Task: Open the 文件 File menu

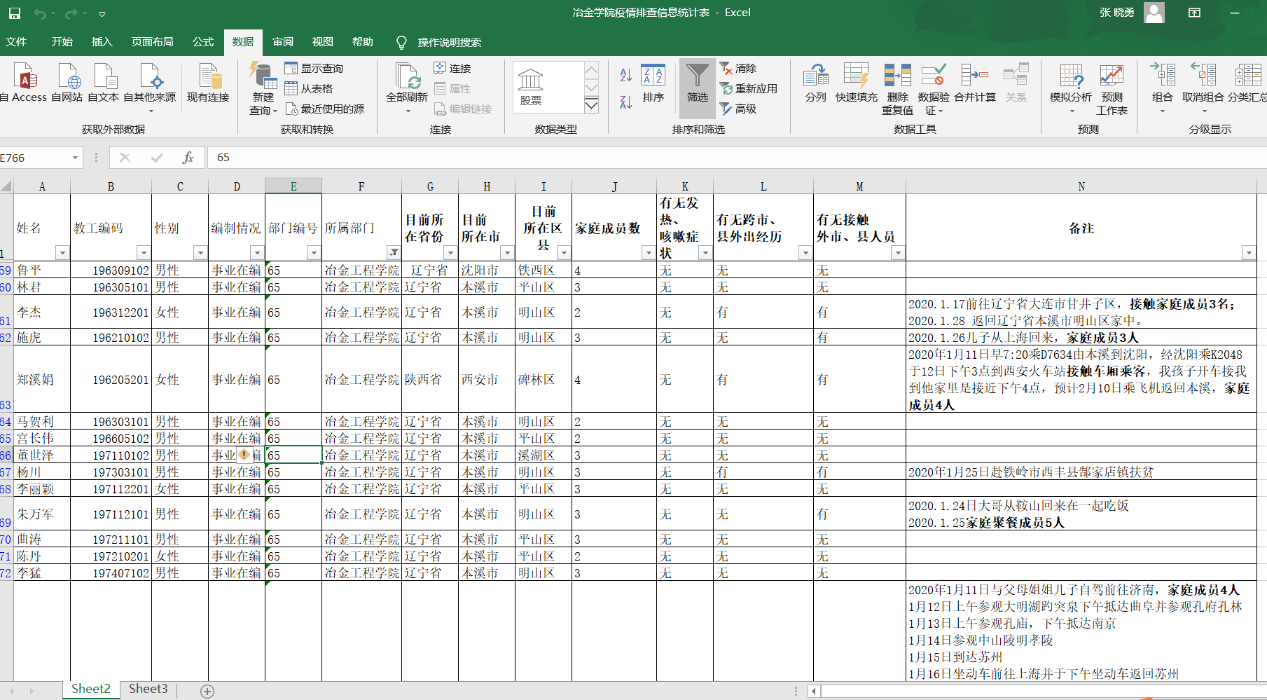Action: [x=16, y=42]
